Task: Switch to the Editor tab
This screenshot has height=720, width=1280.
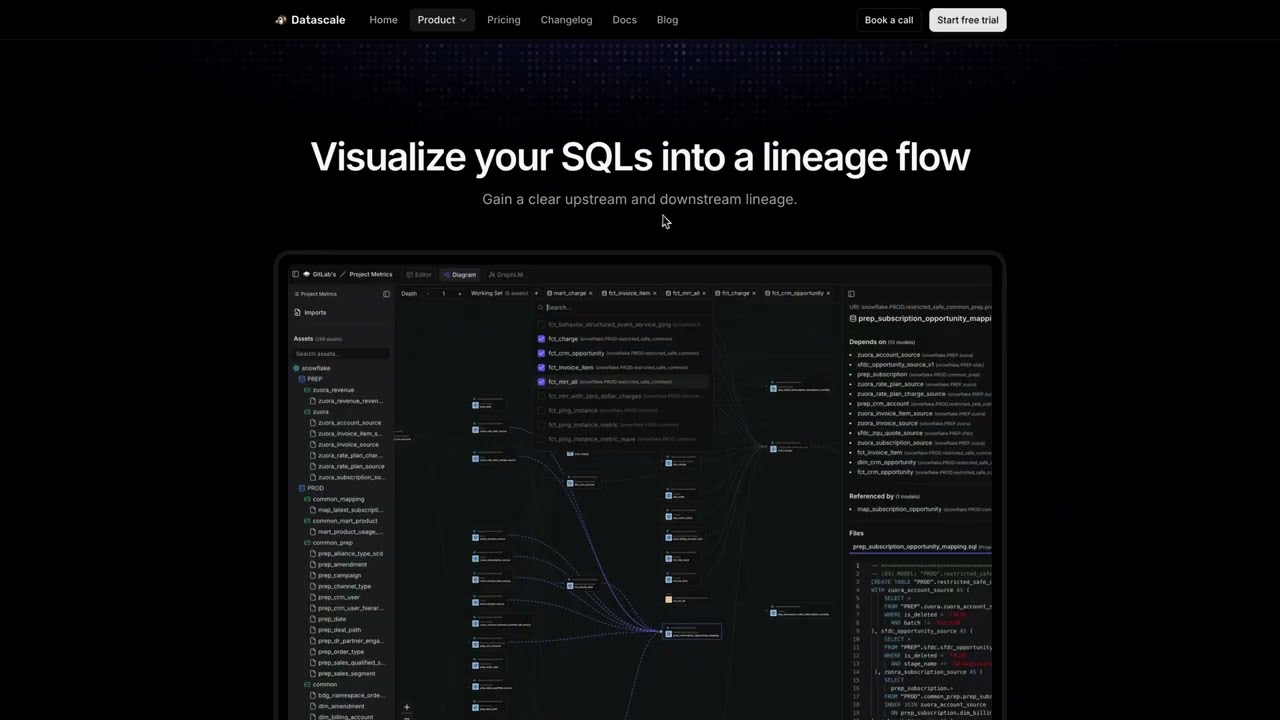Action: point(419,274)
